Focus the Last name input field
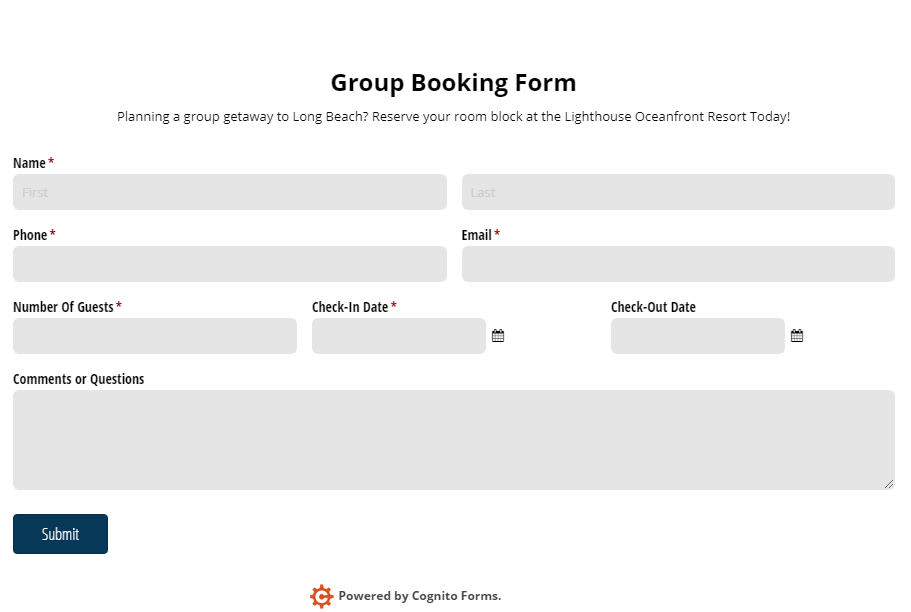 pos(678,192)
